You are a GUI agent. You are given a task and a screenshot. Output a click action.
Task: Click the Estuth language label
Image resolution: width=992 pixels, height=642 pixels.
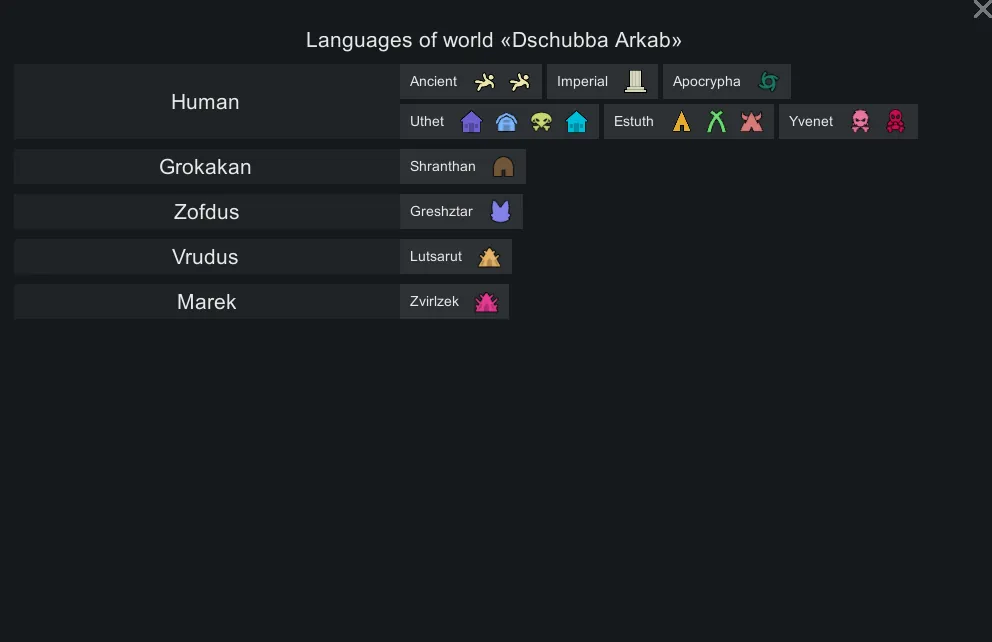[634, 122]
